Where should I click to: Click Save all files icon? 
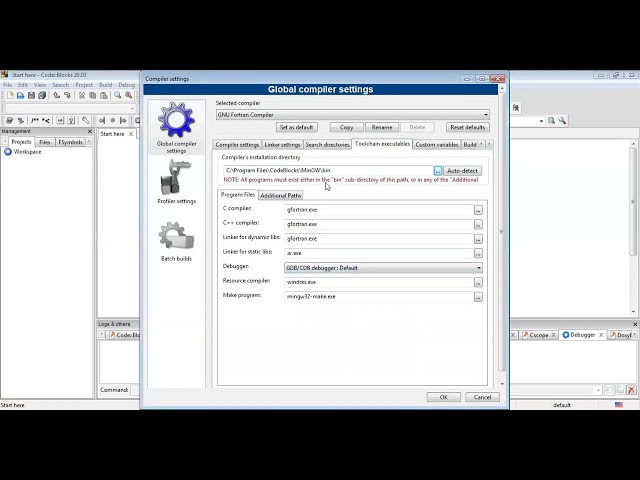(x=42, y=96)
